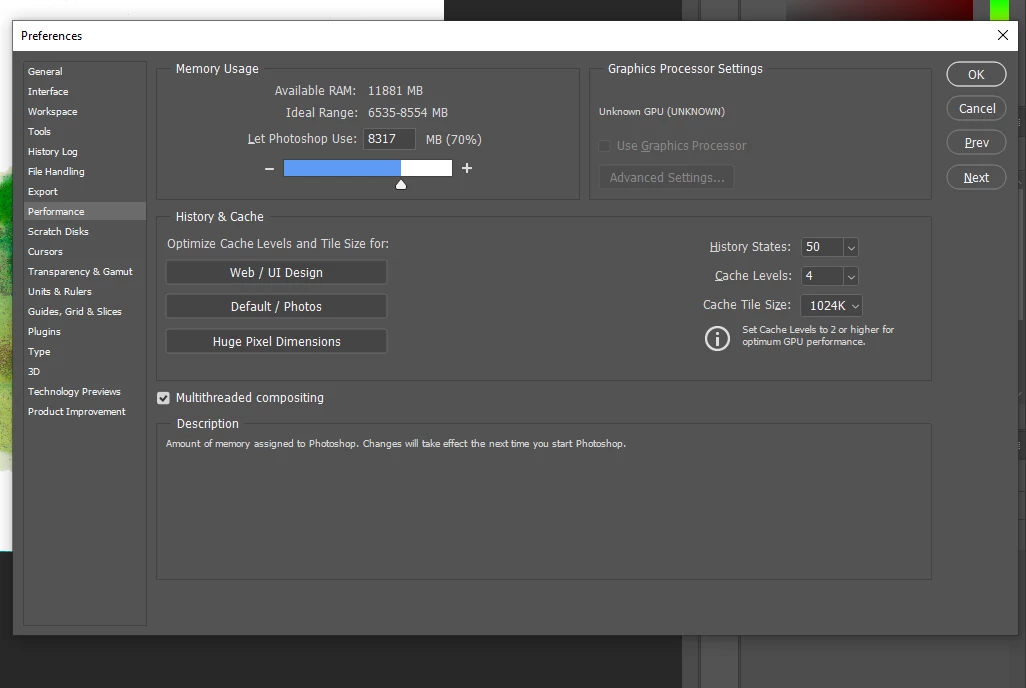Image resolution: width=1026 pixels, height=688 pixels.
Task: Enable Use Graphics Processor checkbox
Action: click(x=604, y=146)
